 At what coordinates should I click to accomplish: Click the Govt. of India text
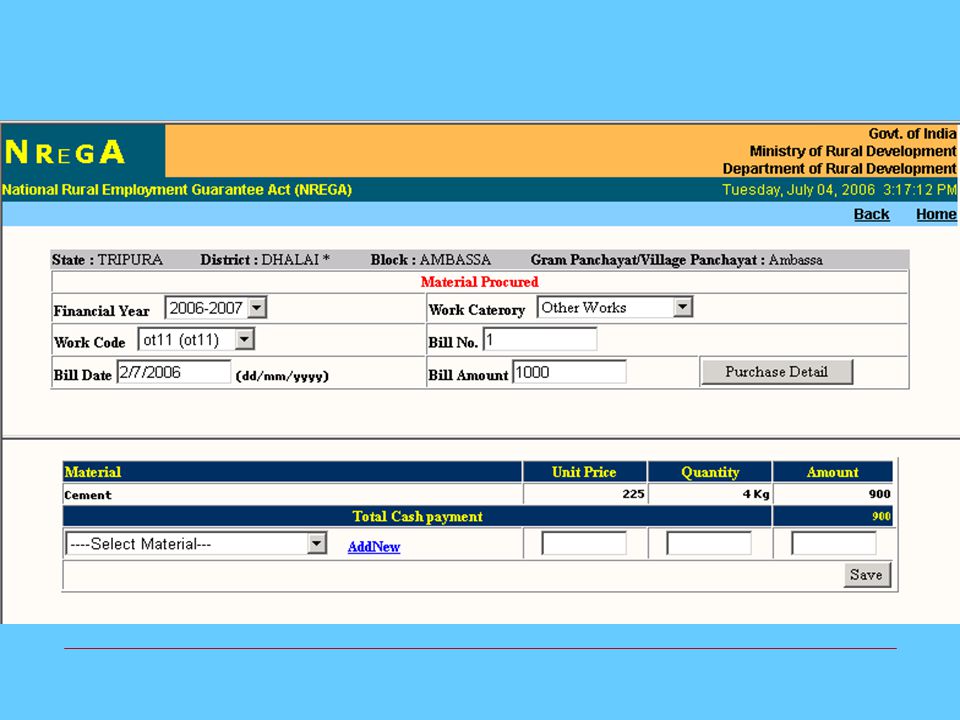912,133
